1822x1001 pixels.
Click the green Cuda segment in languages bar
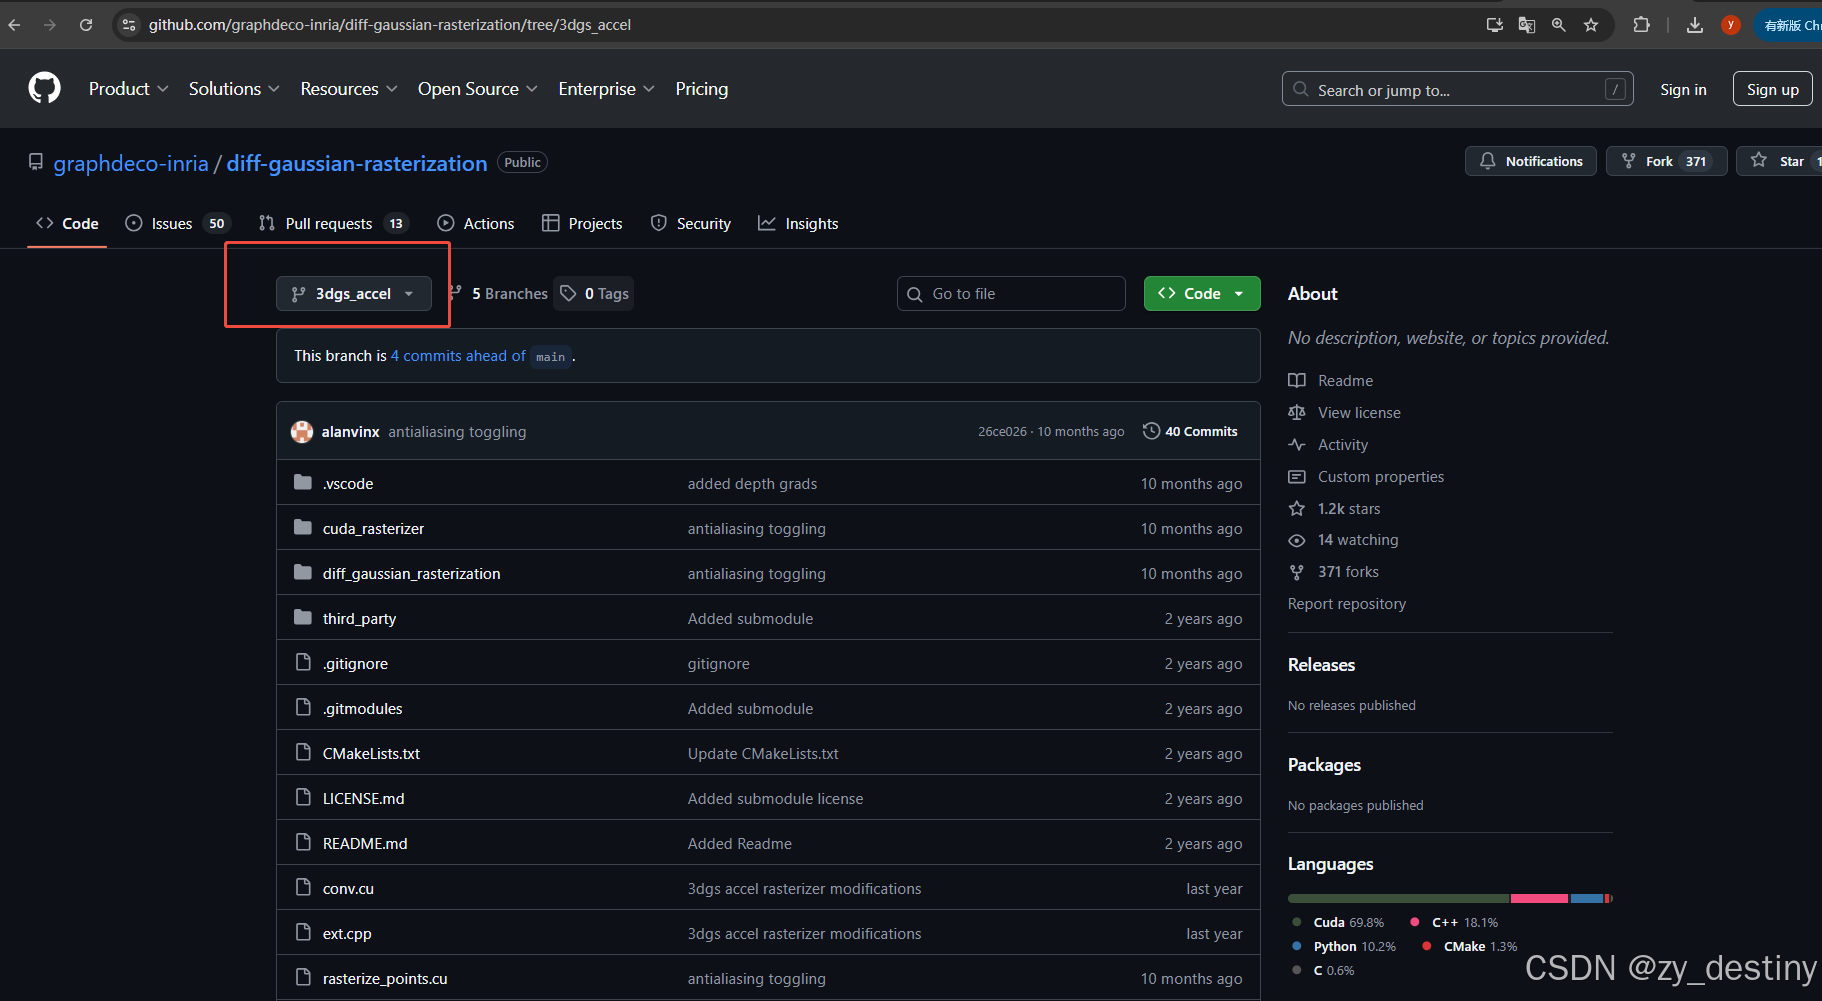pos(1398,898)
